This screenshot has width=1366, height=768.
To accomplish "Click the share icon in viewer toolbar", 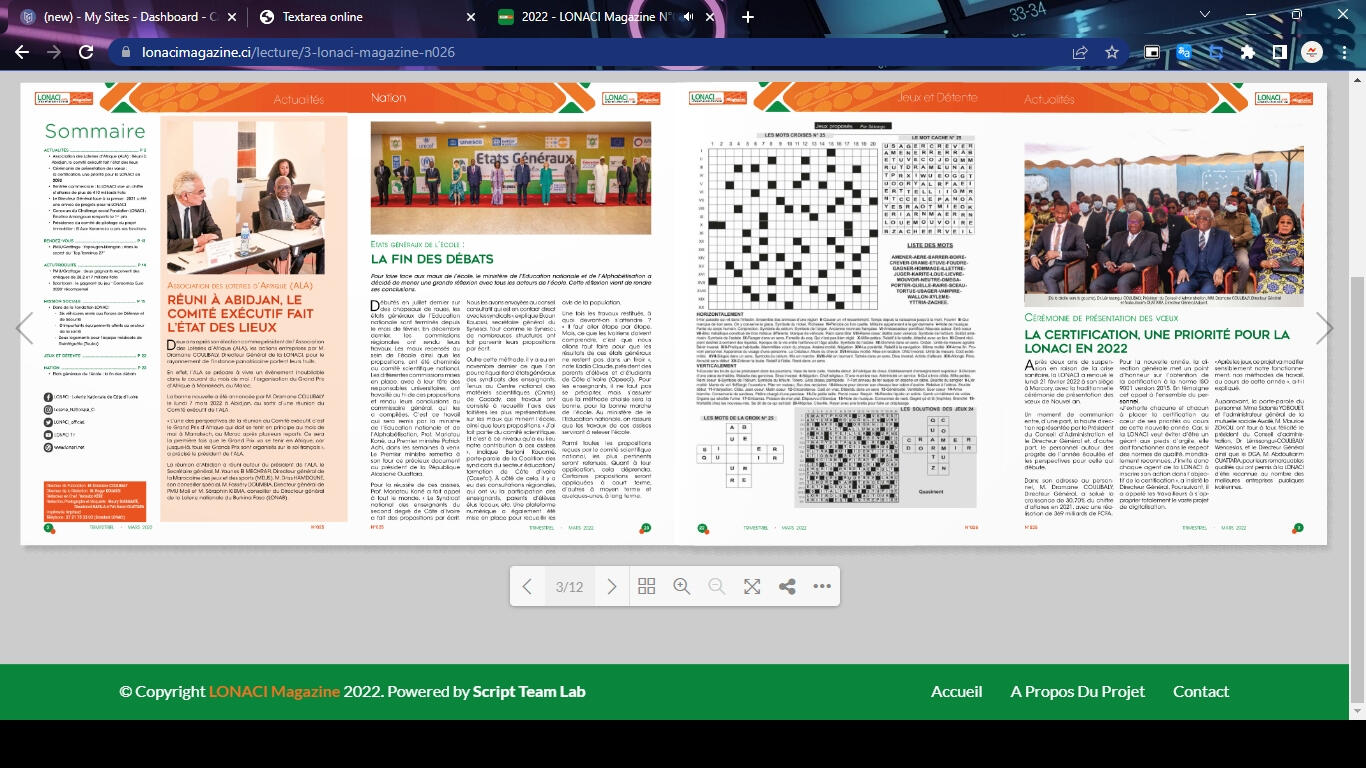I will (x=787, y=587).
